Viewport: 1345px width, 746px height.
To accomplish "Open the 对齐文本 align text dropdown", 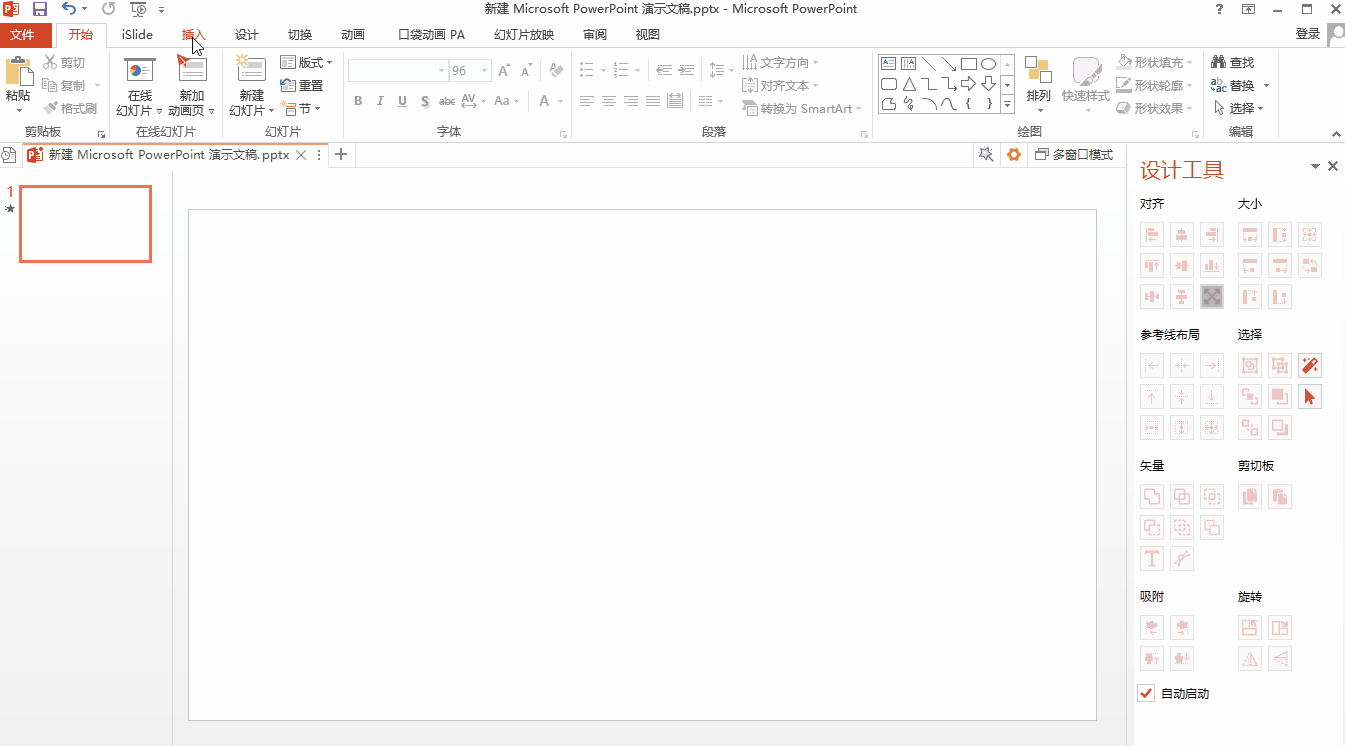I will [781, 85].
